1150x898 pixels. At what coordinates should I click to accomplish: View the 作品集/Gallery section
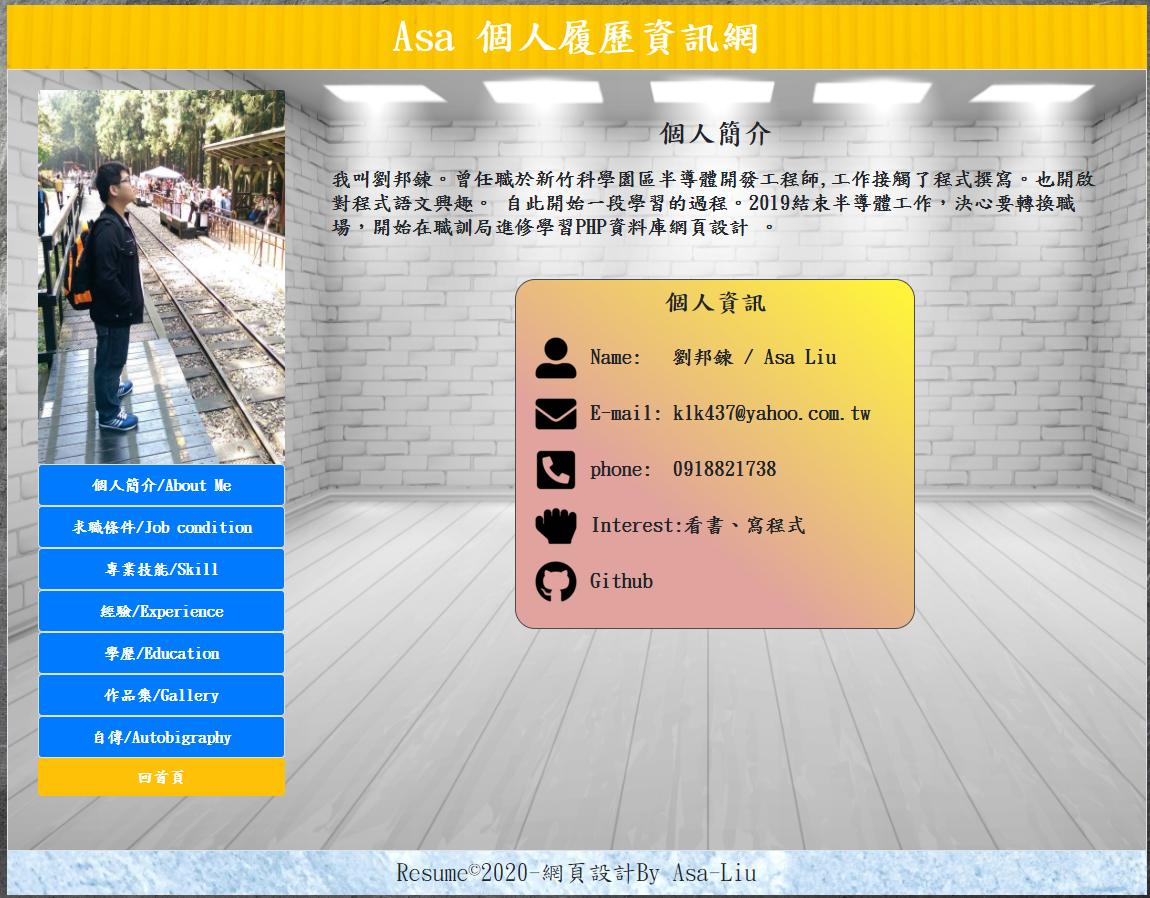(161, 696)
